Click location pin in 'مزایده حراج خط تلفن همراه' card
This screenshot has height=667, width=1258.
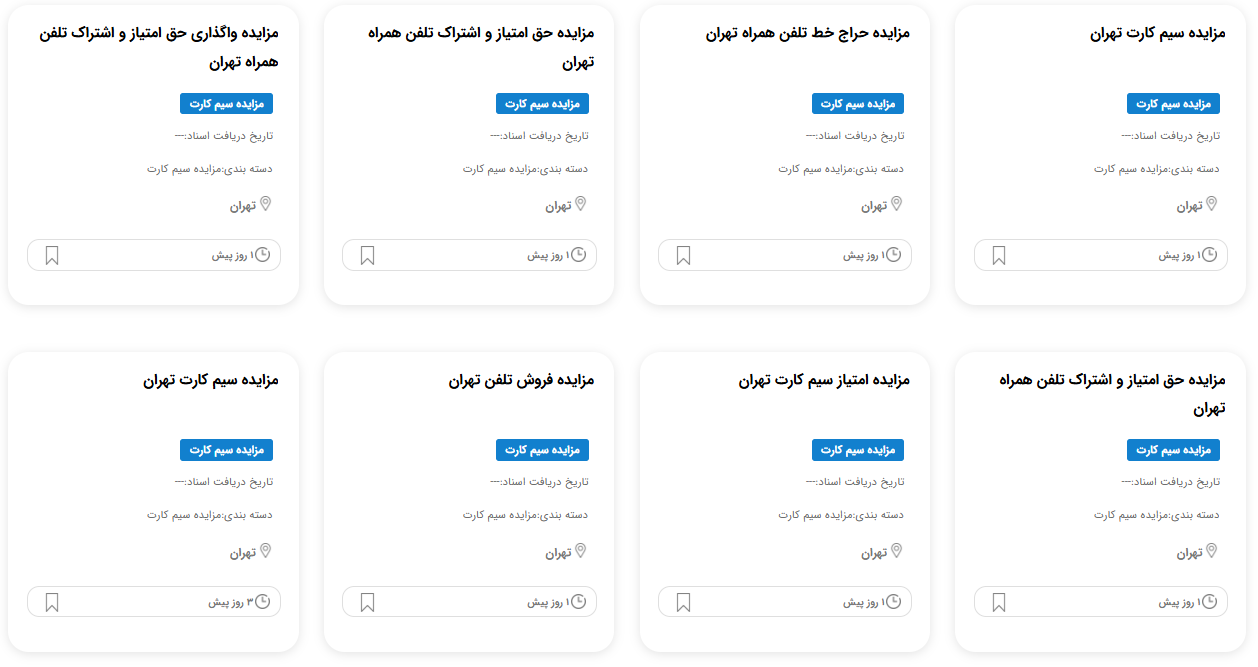[x=896, y=205]
